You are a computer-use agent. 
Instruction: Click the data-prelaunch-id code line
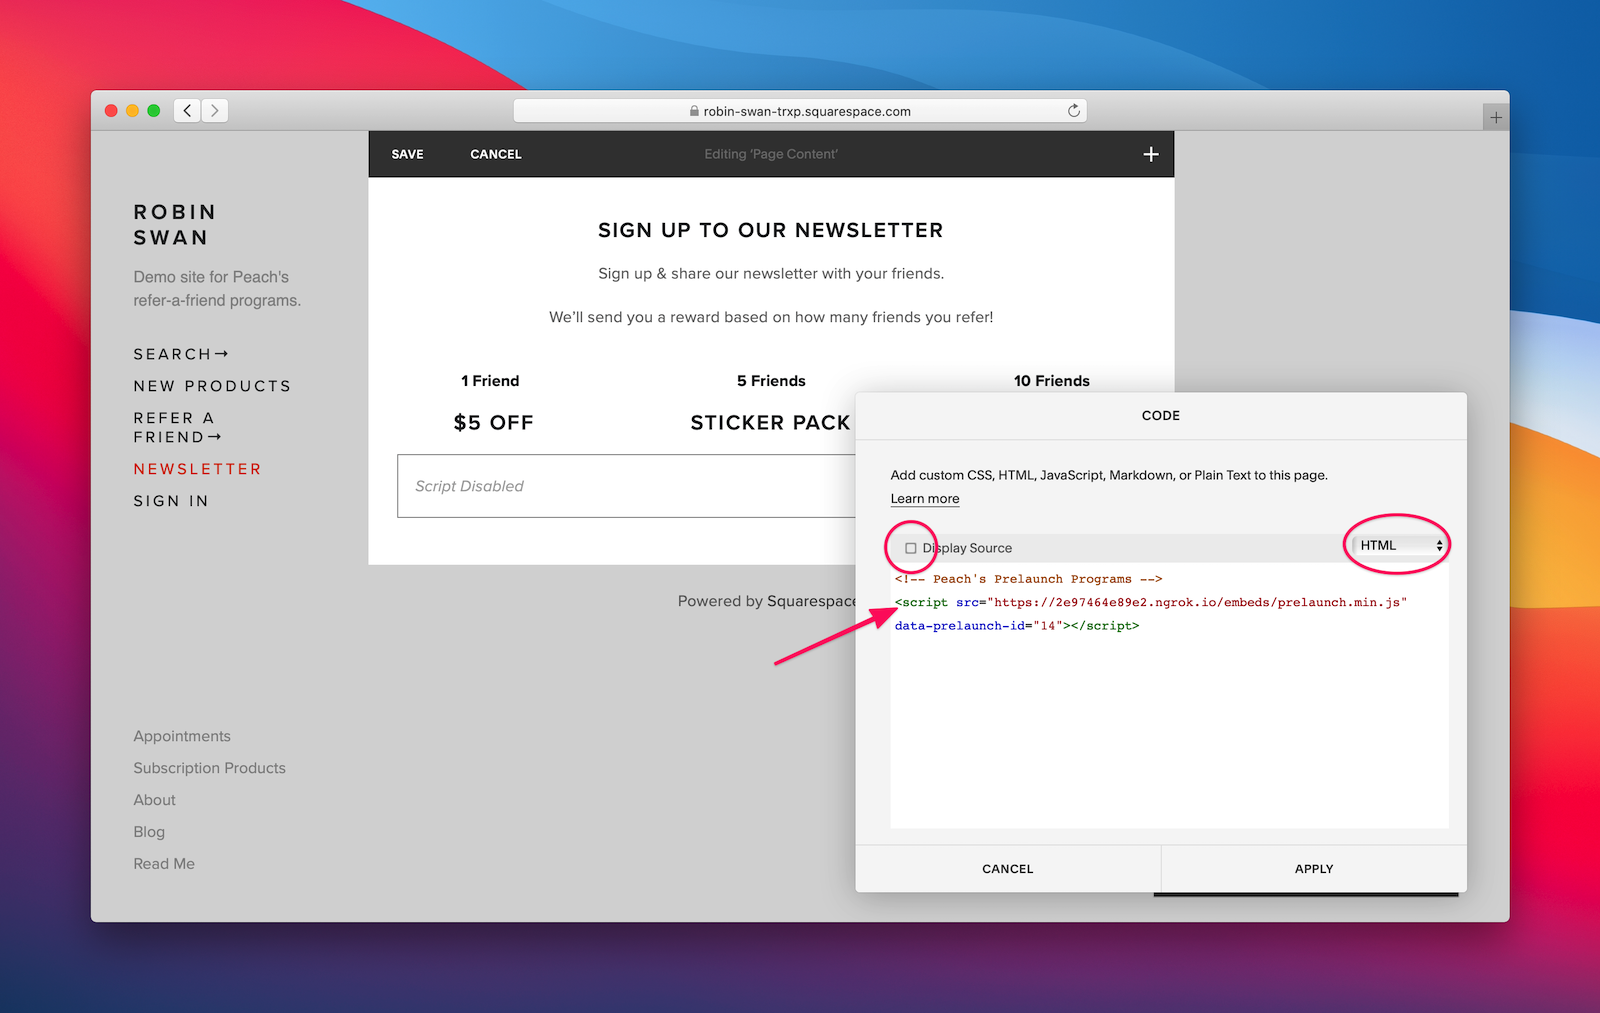[x=1017, y=626]
